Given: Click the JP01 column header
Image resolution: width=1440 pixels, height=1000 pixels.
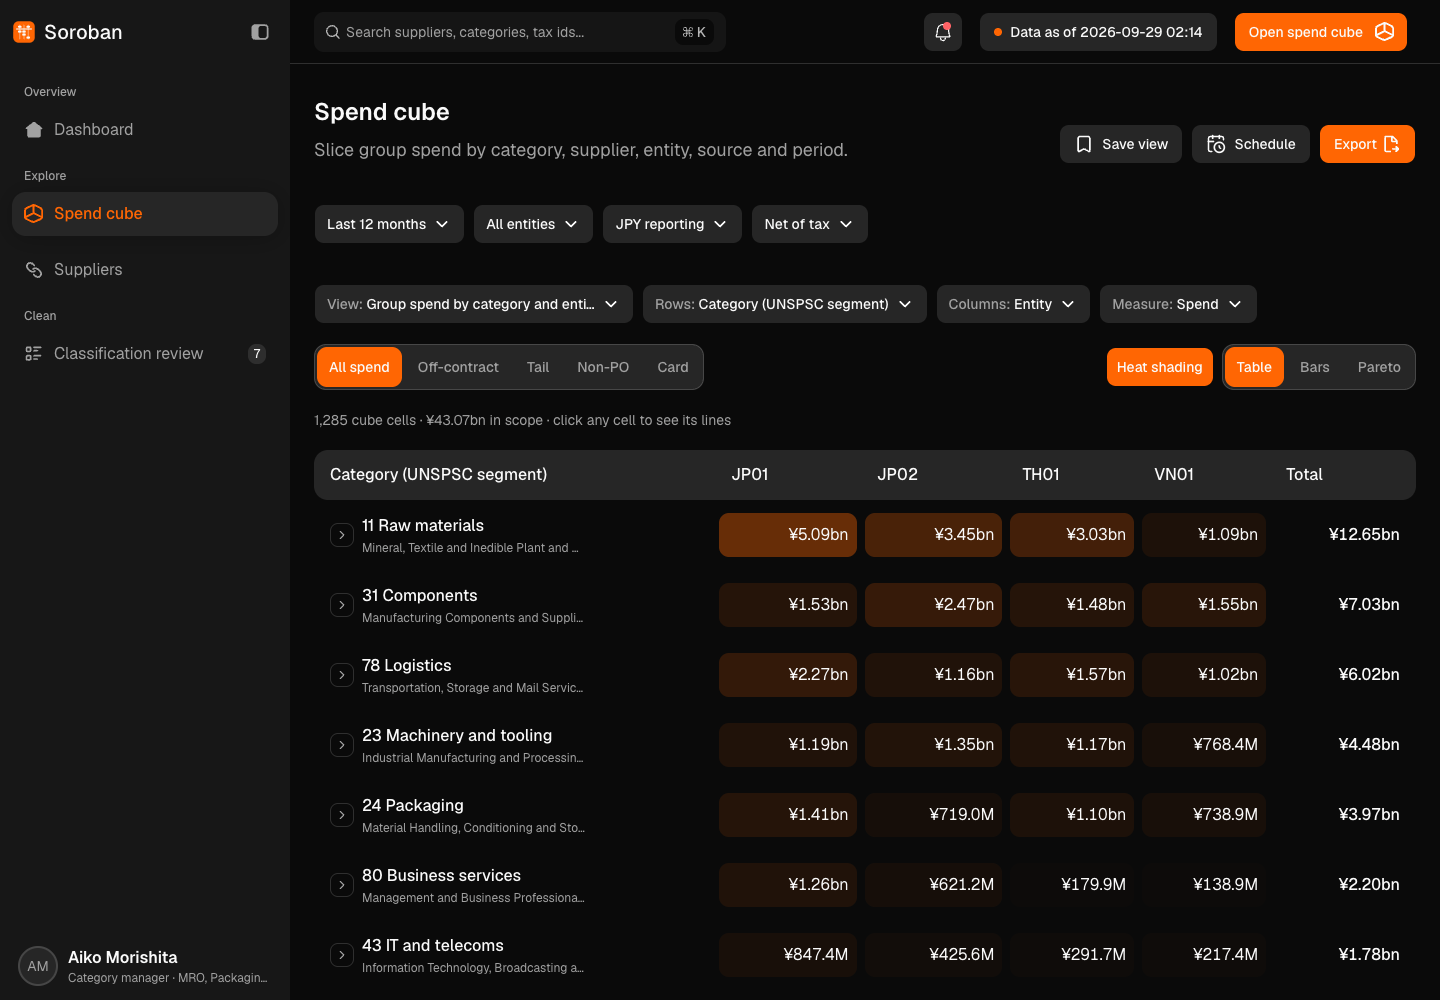Looking at the screenshot, I should [750, 475].
